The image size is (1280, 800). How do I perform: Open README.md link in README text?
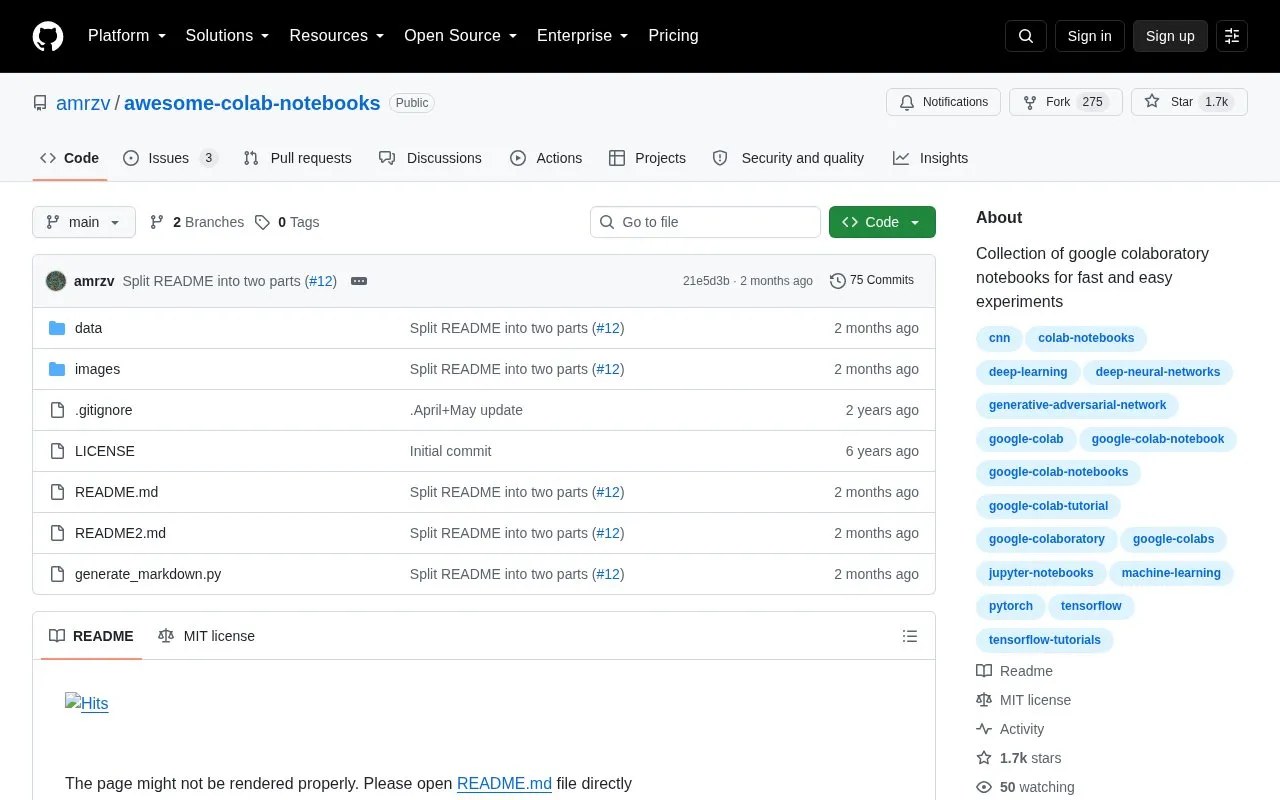point(504,784)
